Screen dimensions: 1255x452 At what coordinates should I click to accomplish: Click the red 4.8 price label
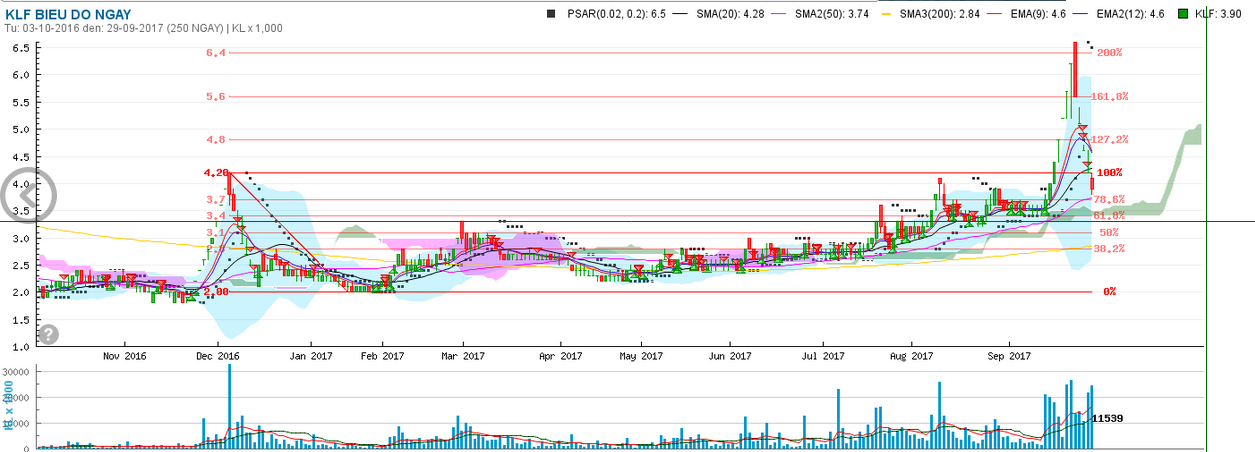pyautogui.click(x=216, y=139)
